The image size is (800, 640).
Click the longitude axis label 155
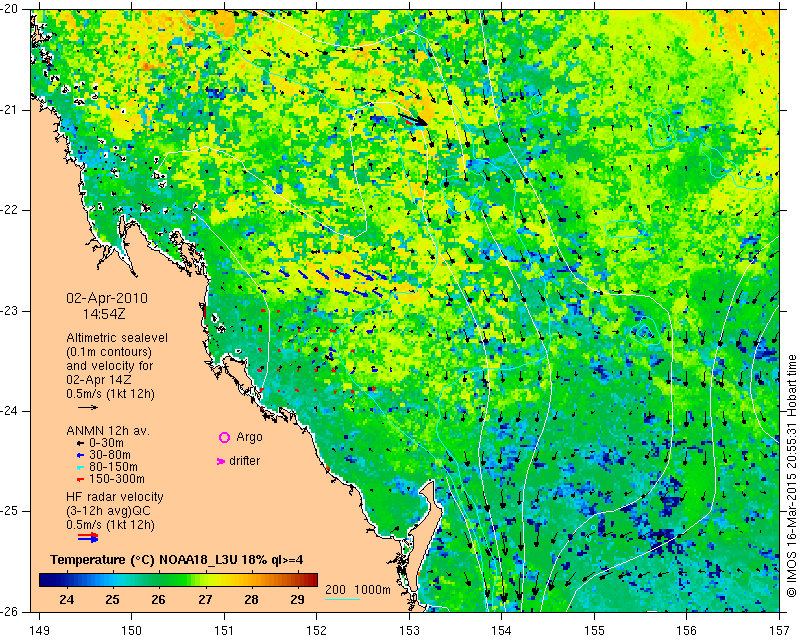(x=594, y=631)
